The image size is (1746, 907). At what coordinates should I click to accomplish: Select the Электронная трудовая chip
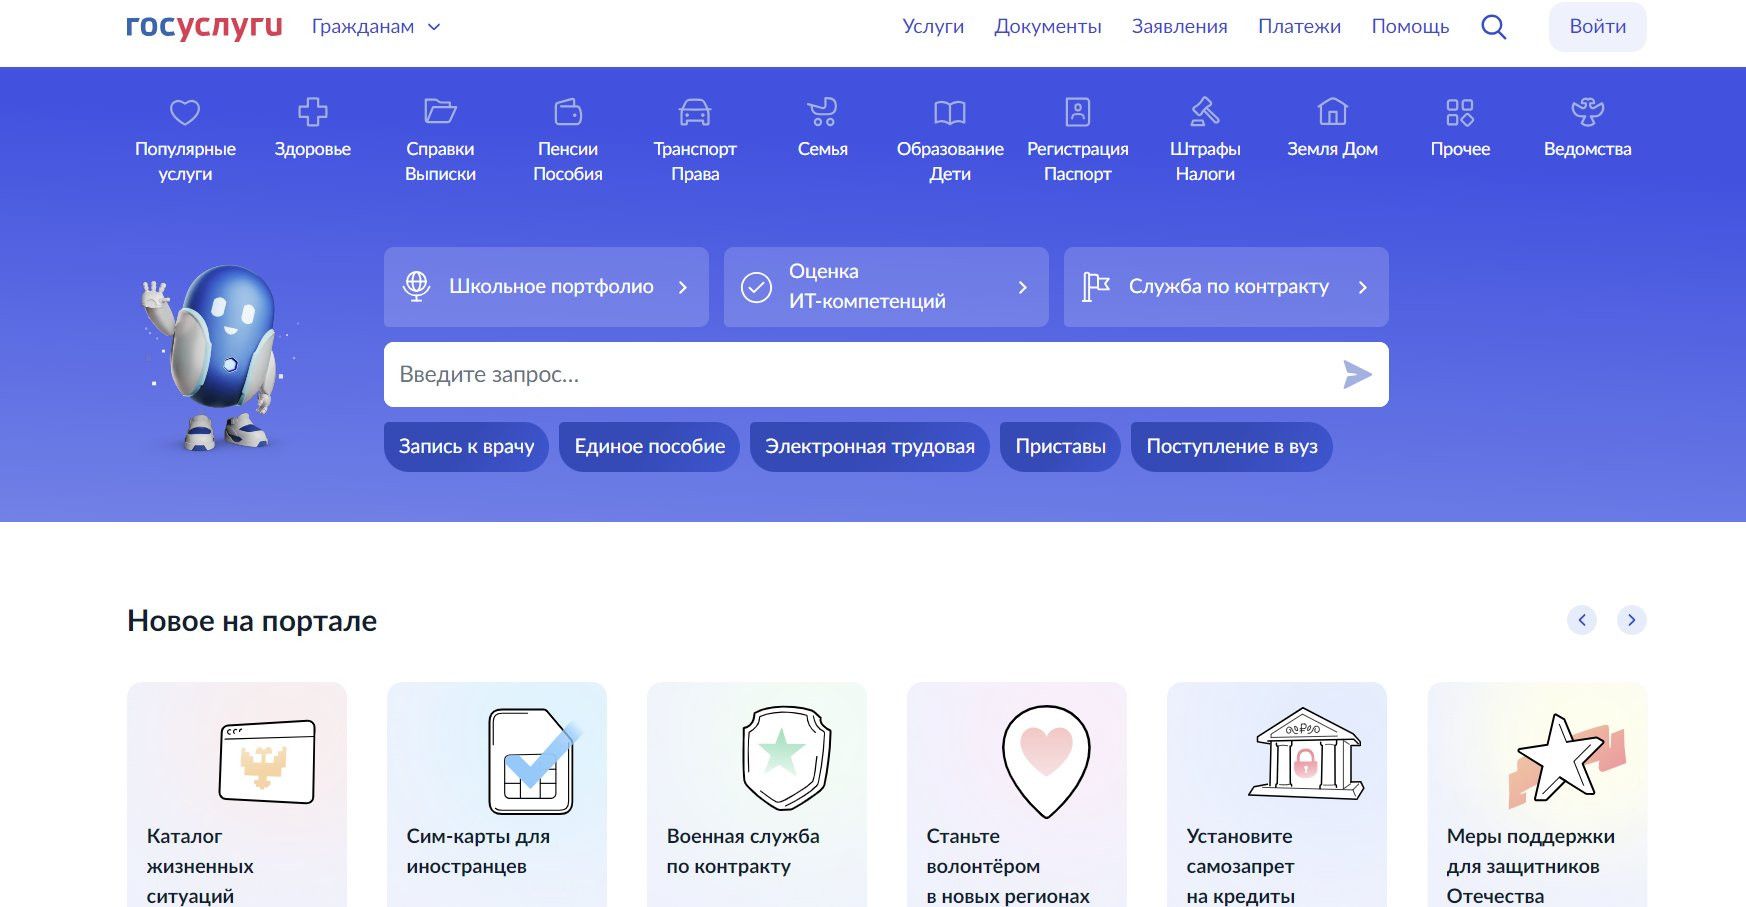870,446
